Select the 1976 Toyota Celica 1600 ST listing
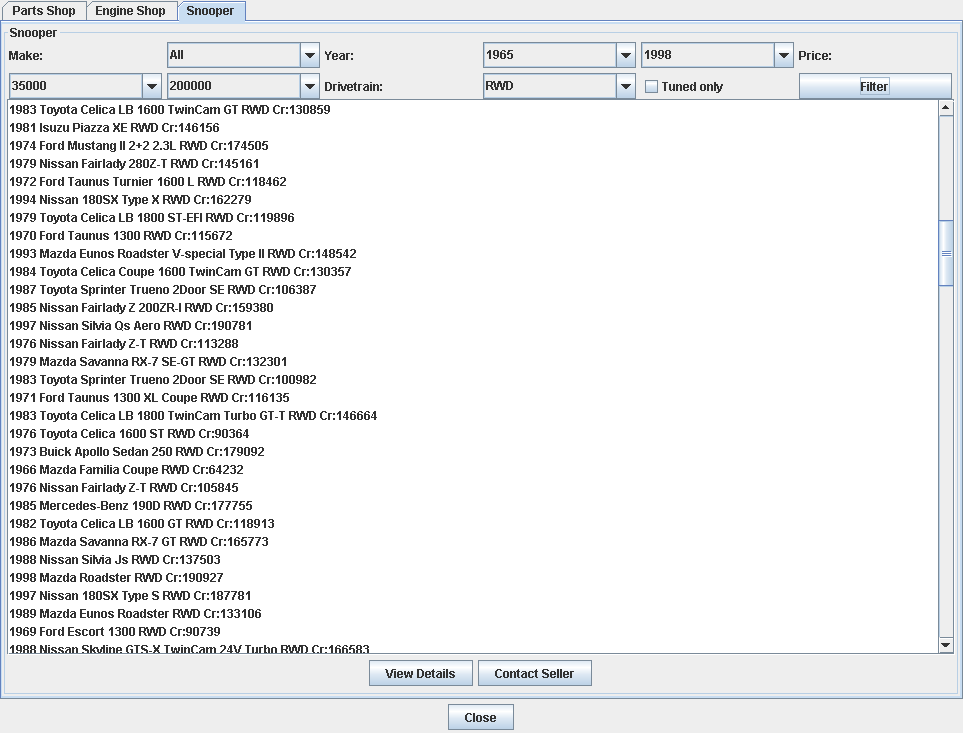963x733 pixels. point(473,434)
